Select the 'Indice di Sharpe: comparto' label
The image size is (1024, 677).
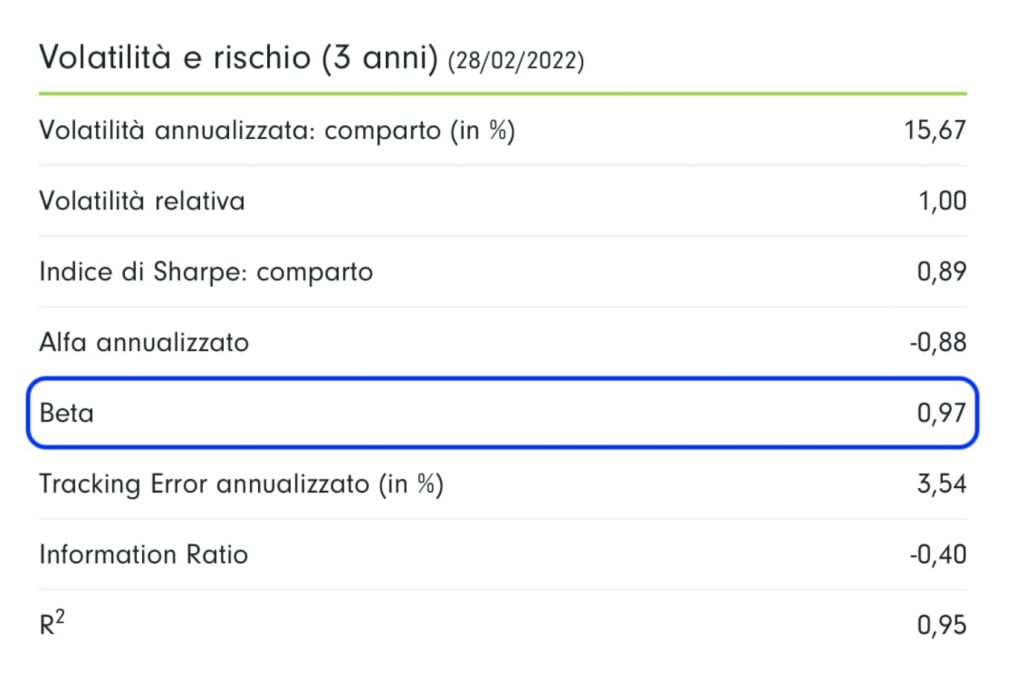click(205, 271)
